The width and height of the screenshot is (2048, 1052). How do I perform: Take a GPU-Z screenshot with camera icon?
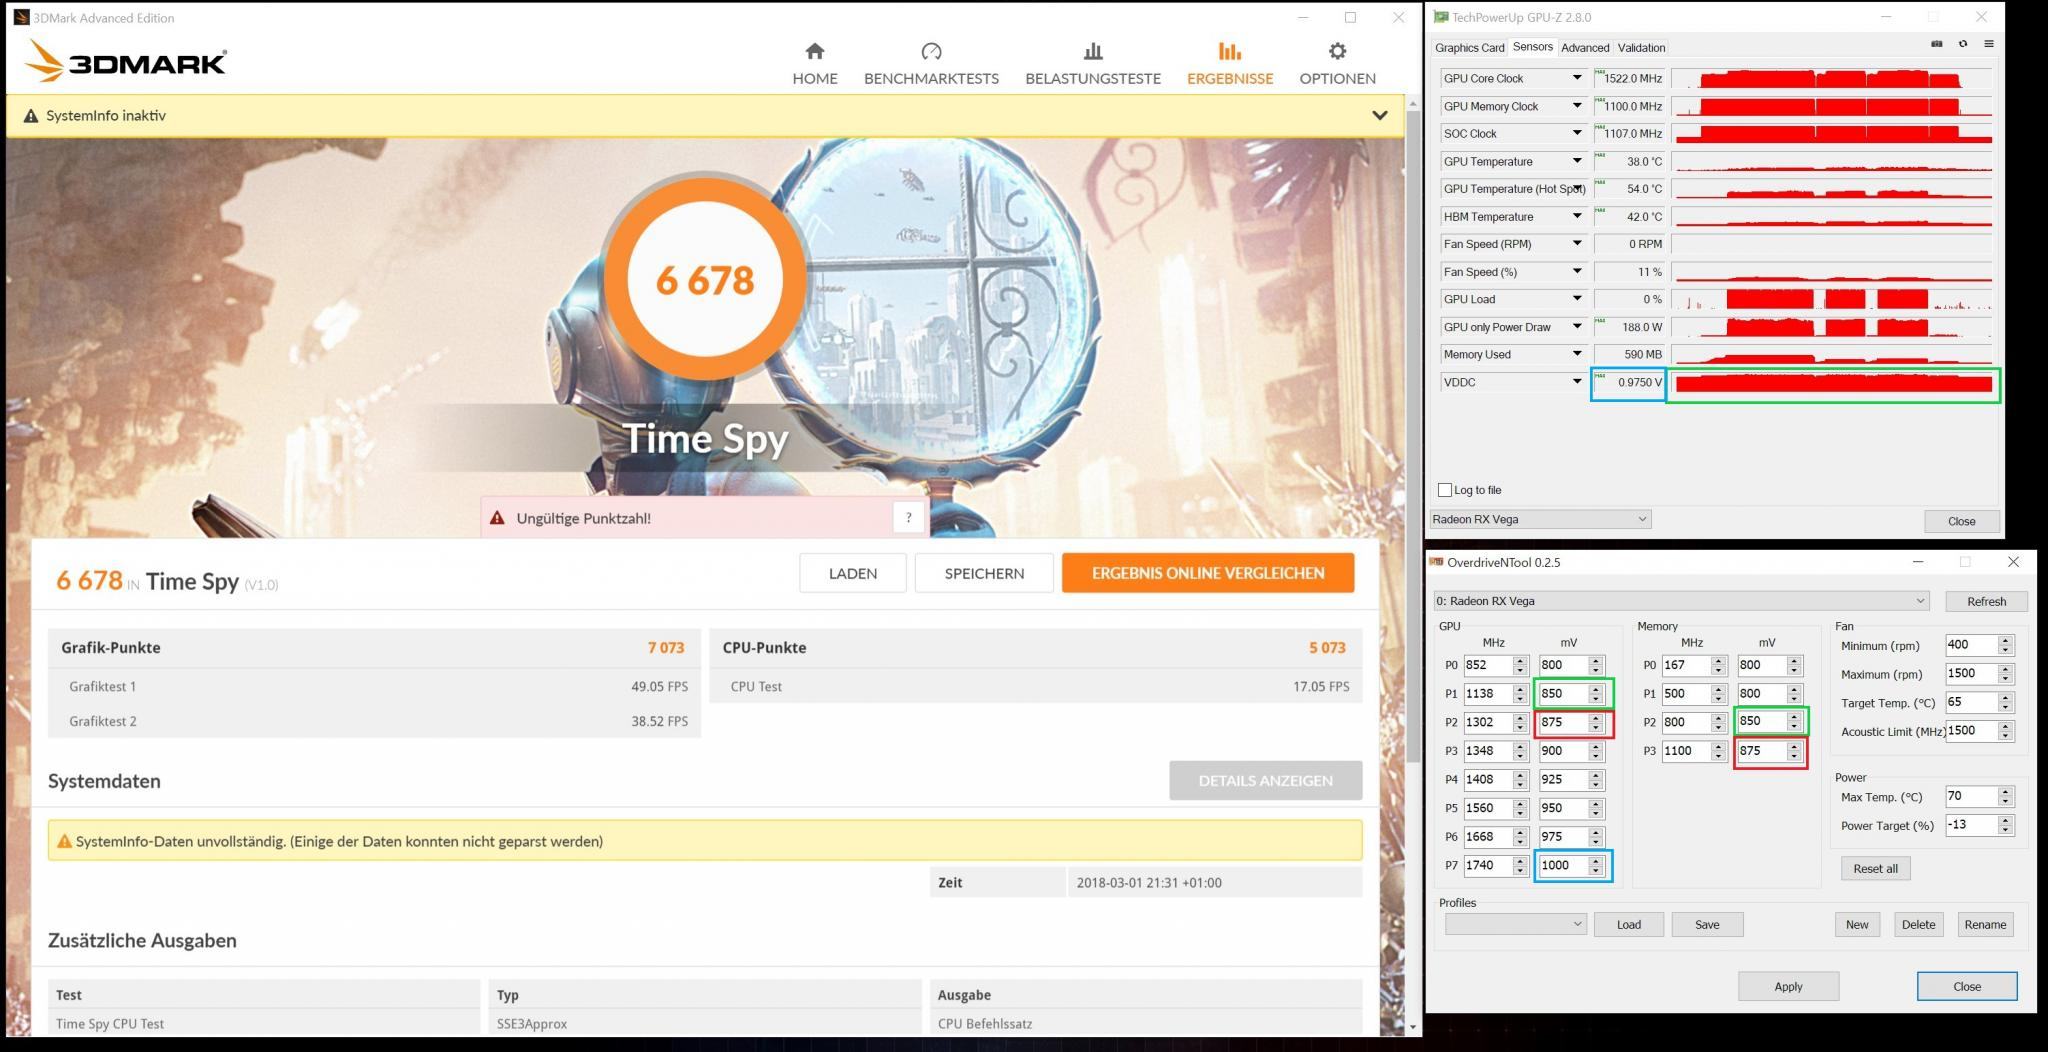pos(1936,44)
